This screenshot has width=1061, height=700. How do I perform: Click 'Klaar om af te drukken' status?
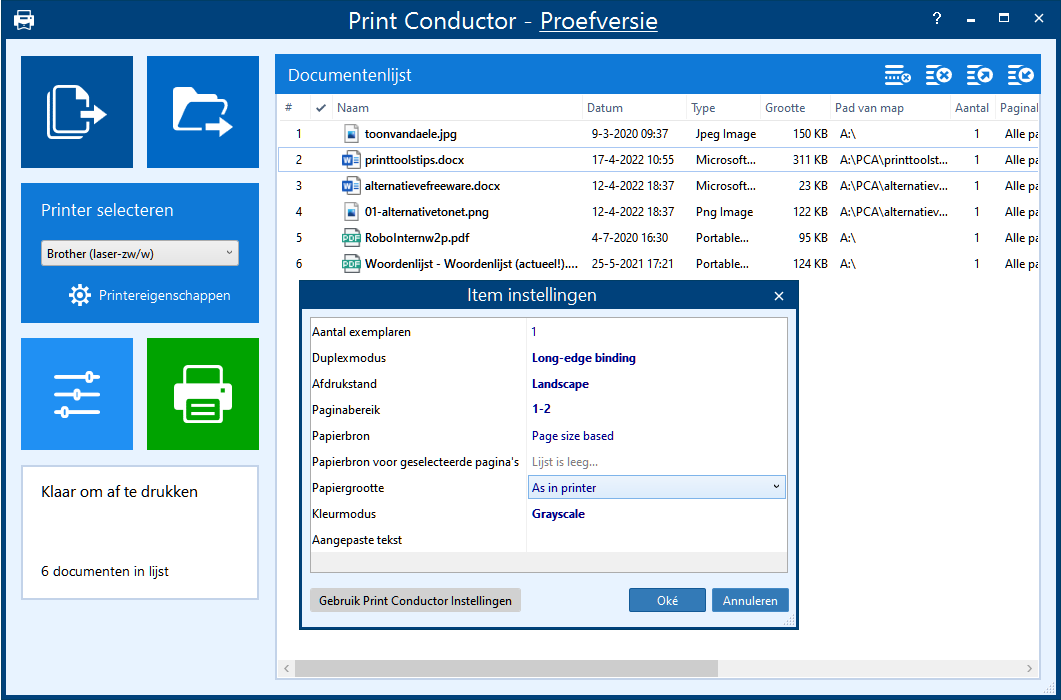click(x=120, y=491)
